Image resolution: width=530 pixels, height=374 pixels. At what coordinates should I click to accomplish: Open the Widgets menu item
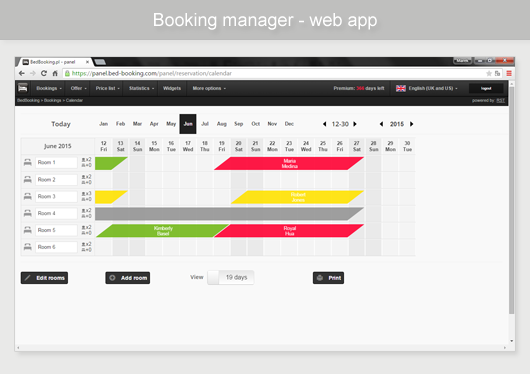tap(172, 88)
